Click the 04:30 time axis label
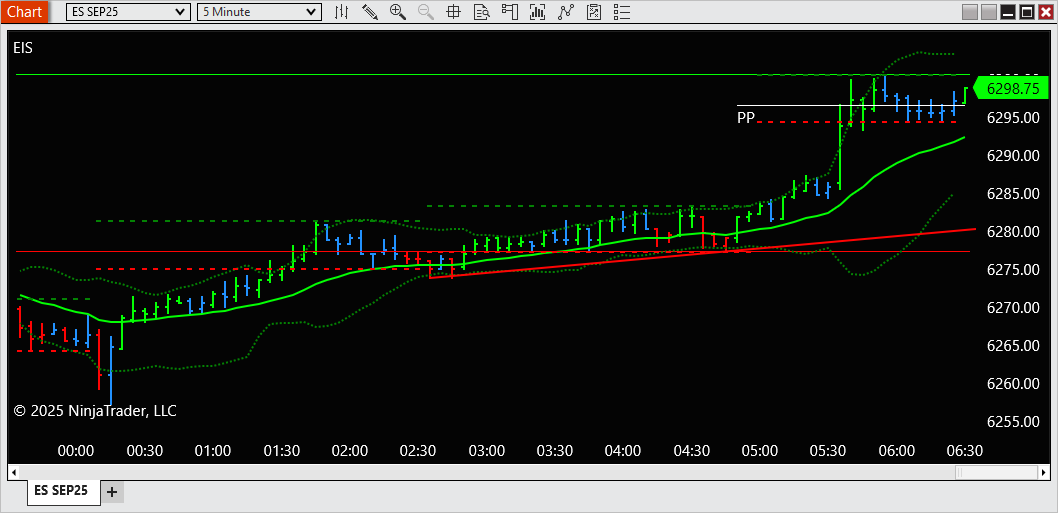Image resolution: width=1058 pixels, height=513 pixels. point(692,450)
